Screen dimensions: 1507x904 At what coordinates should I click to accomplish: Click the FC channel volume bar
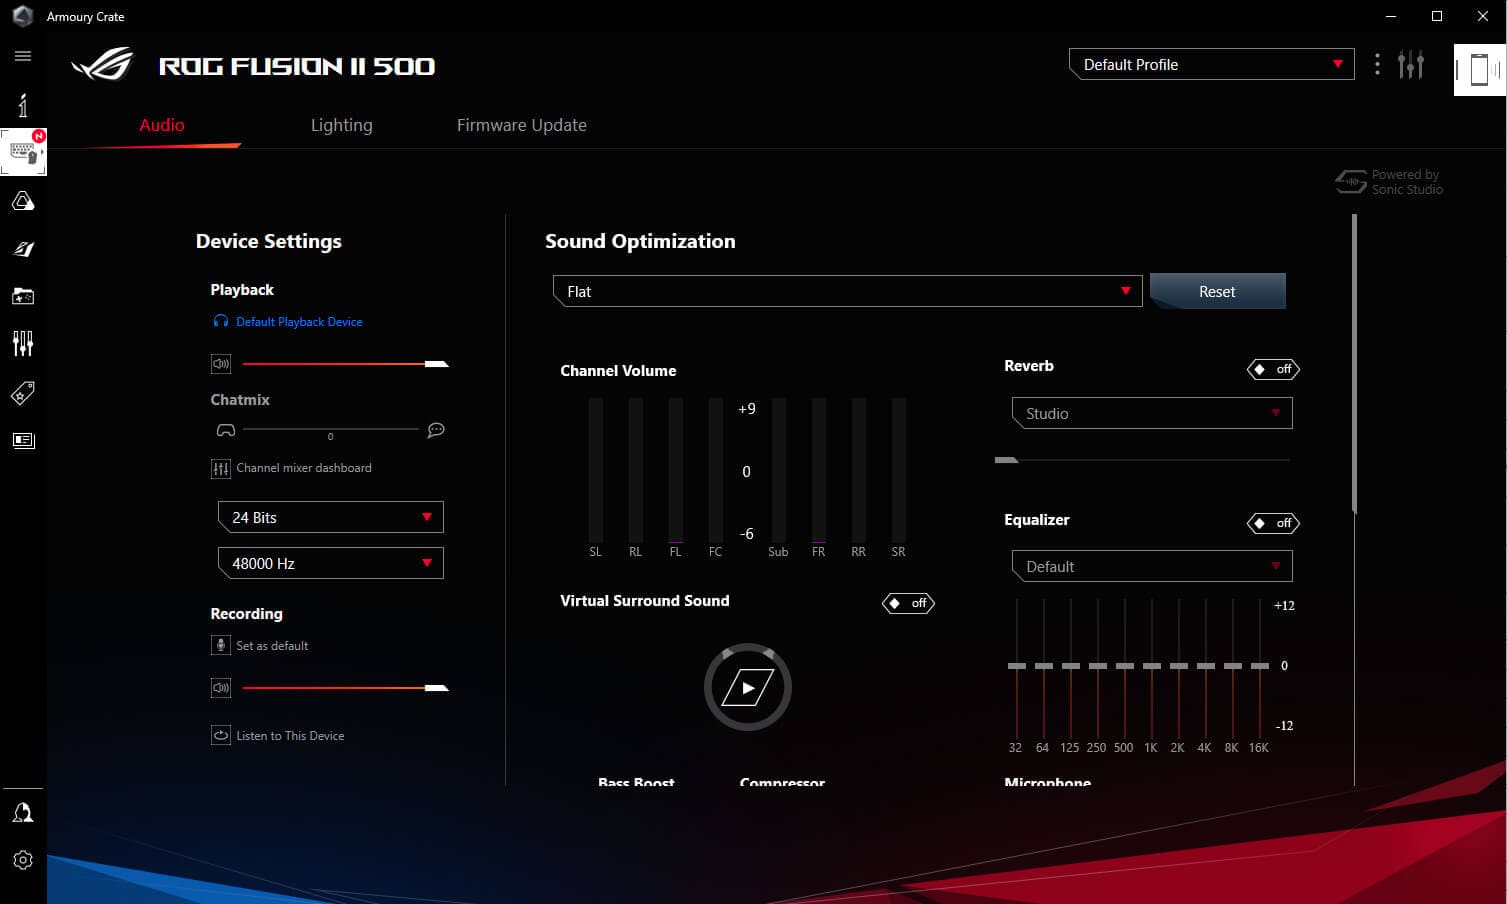pos(716,470)
